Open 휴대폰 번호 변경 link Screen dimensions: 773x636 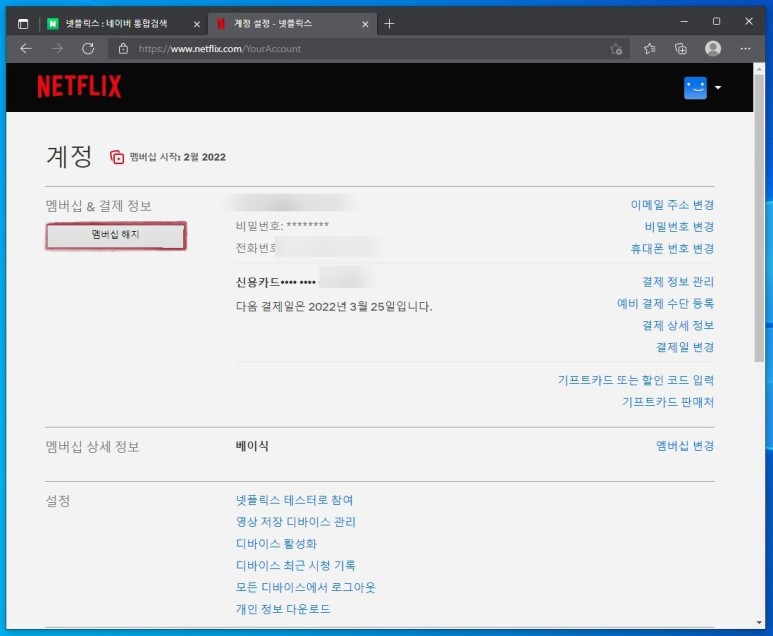672,248
